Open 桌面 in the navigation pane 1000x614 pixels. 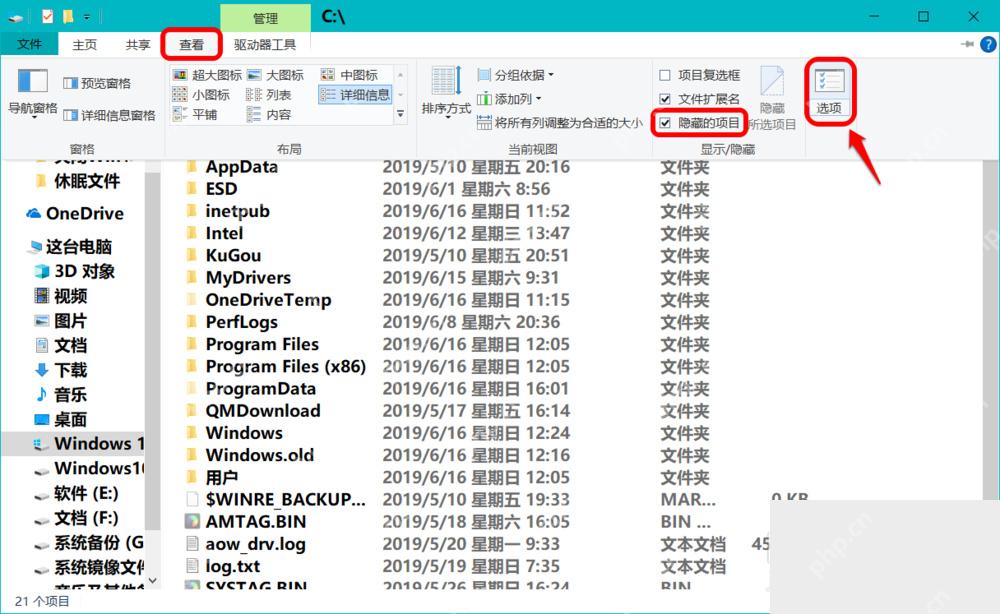click(x=61, y=420)
